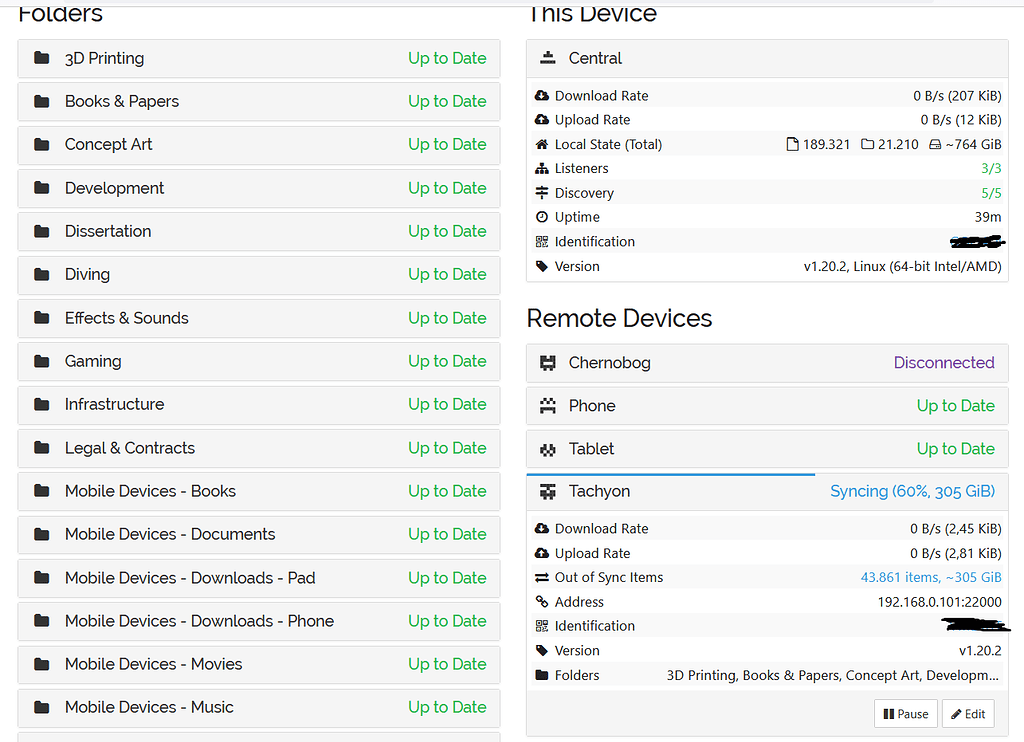1024x742 pixels.
Task: Click the Listeners sitemap icon
Action: pos(542,169)
